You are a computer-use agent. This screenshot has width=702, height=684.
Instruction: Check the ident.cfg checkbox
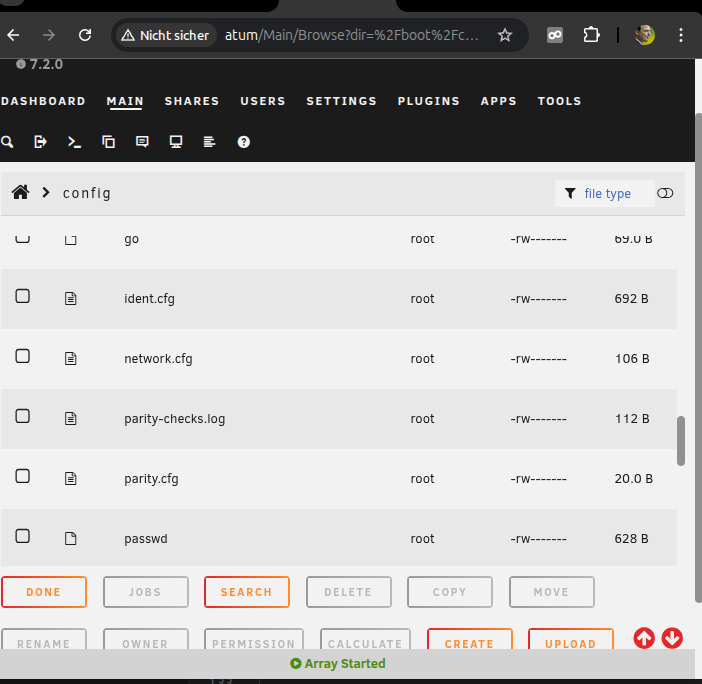[x=22, y=296]
